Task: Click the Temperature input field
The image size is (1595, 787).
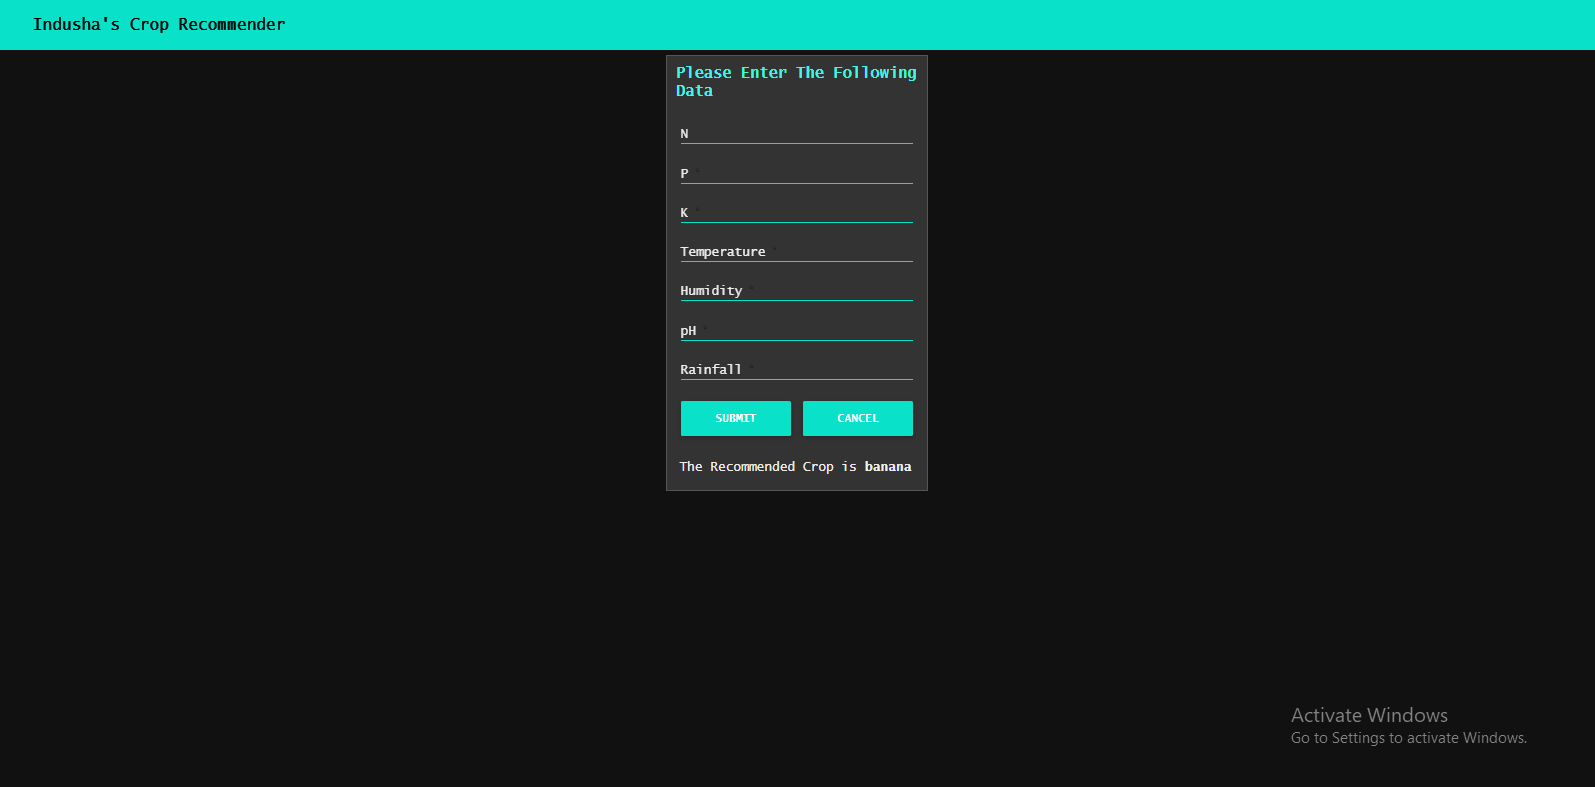Action: tap(796, 251)
